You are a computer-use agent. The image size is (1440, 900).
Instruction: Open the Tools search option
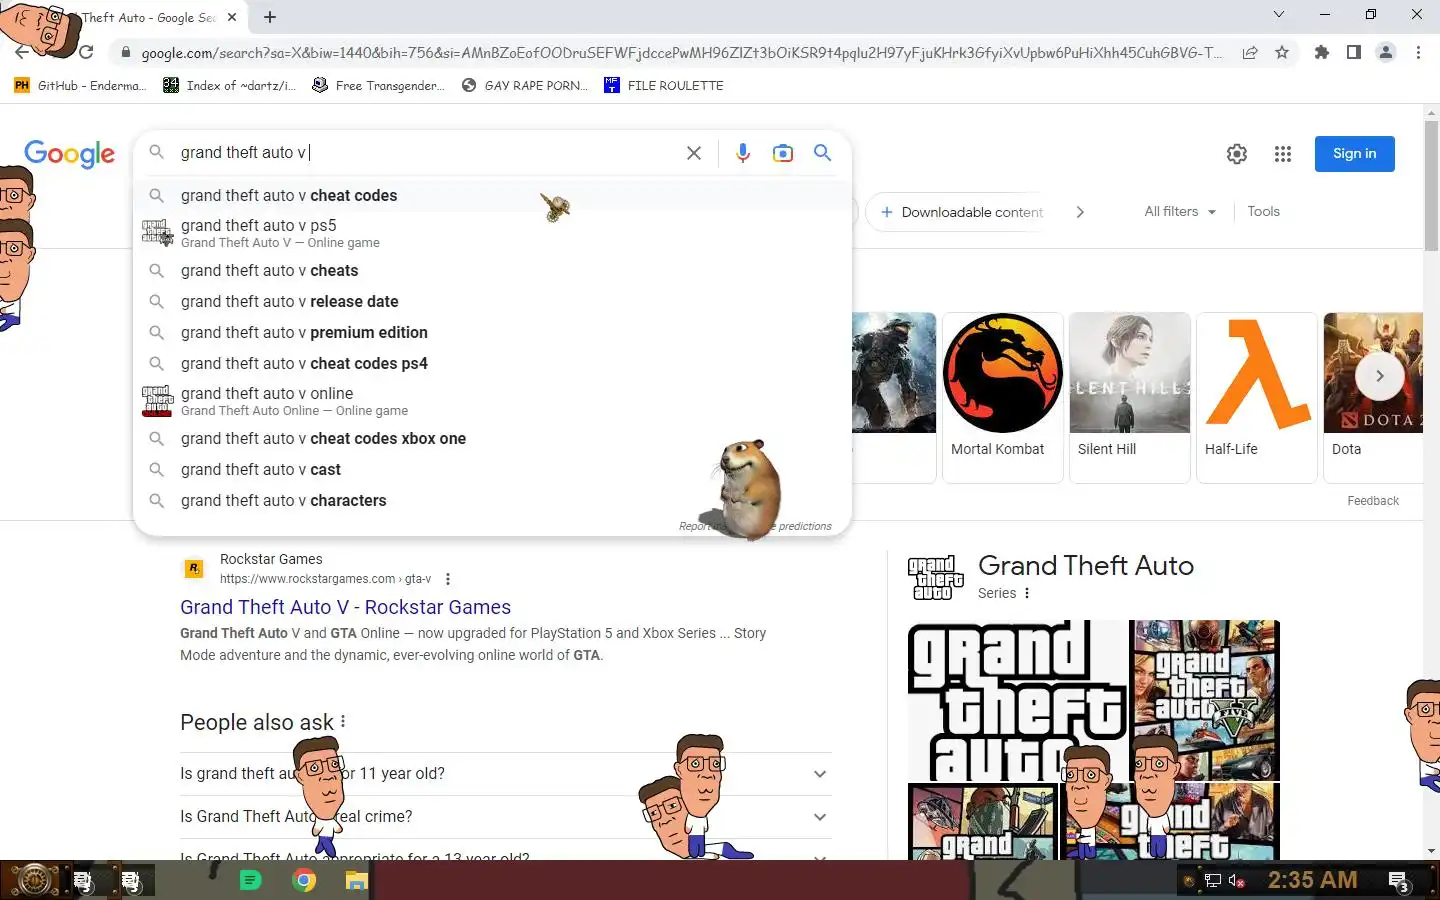click(x=1263, y=211)
